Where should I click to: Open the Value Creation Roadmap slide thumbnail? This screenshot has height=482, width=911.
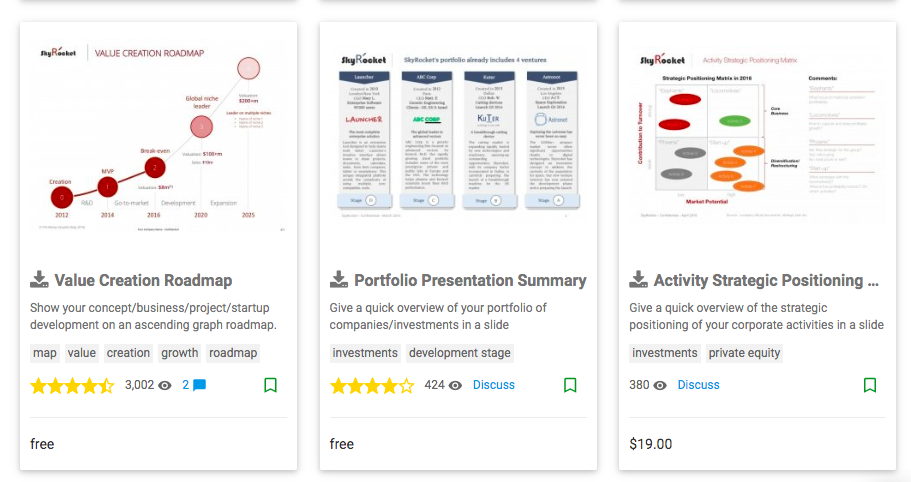[x=158, y=138]
